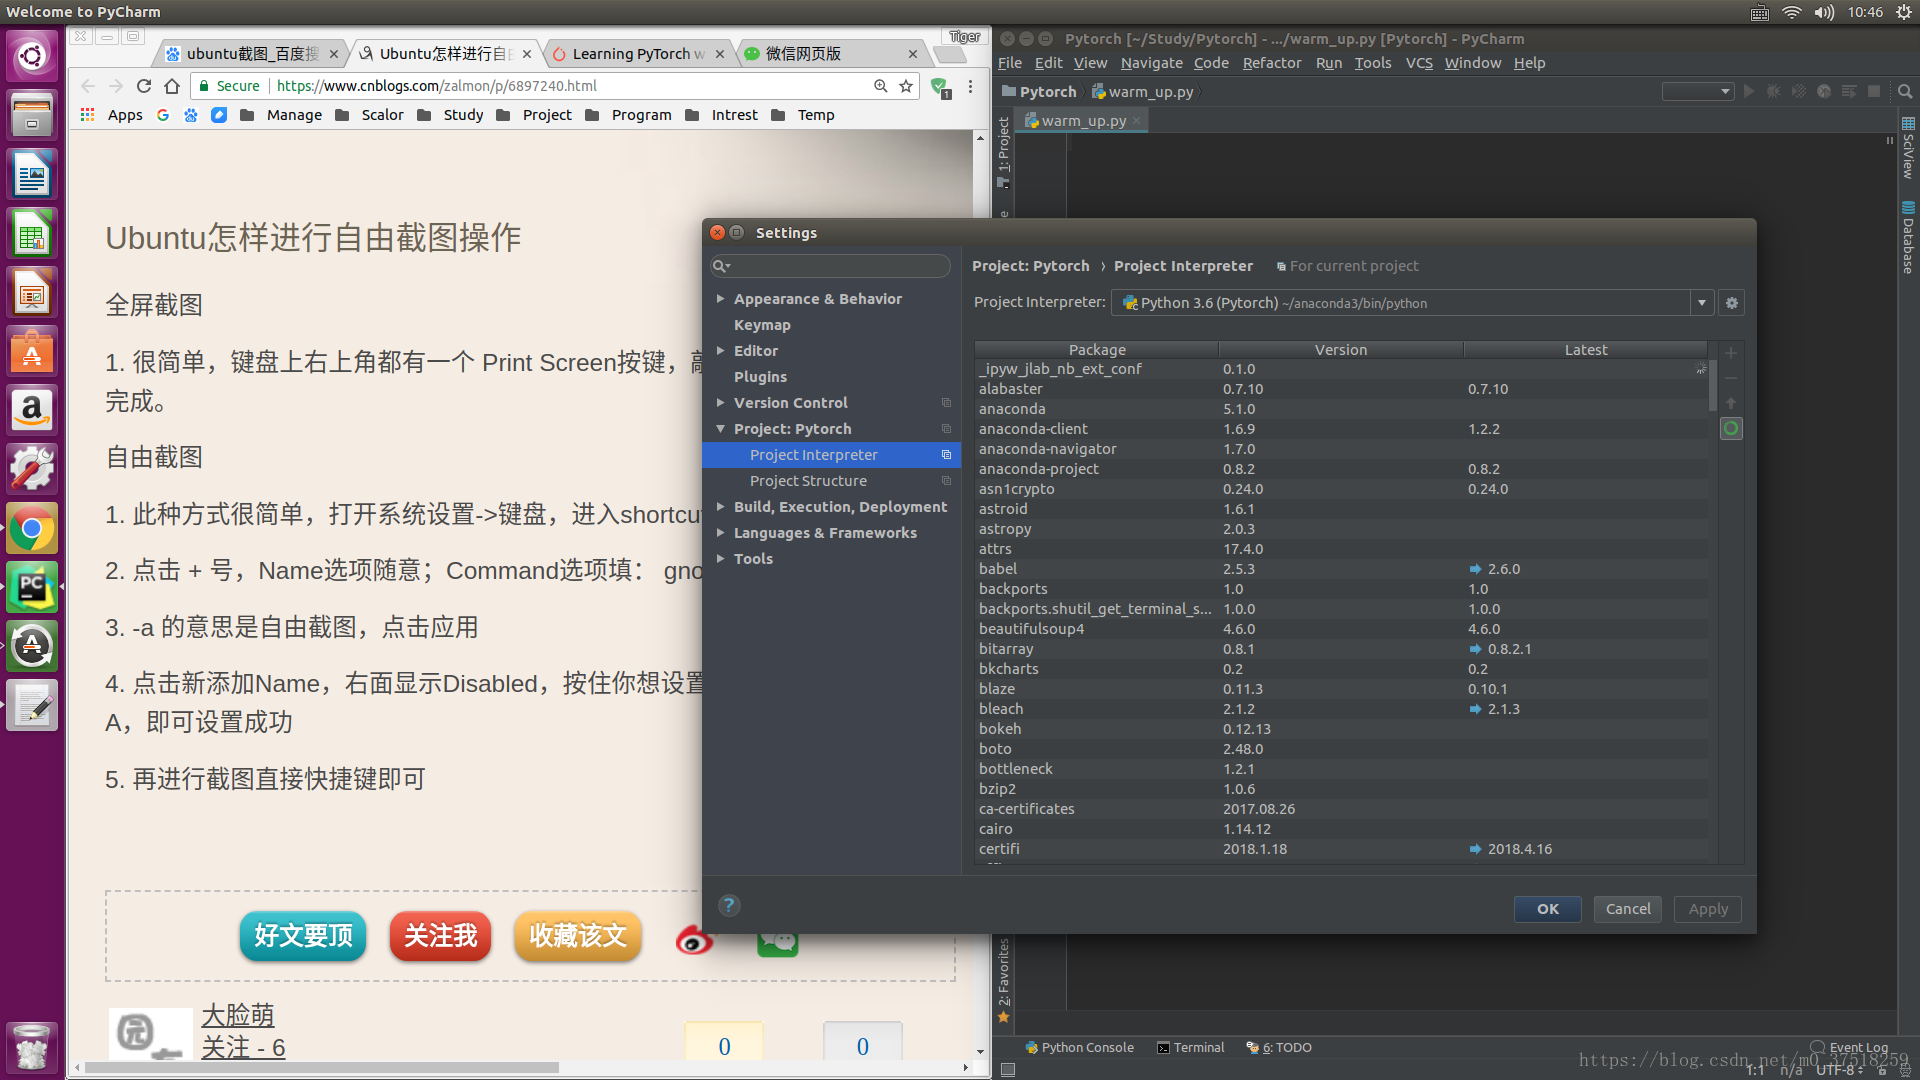Expand the Editor settings group
The width and height of the screenshot is (1920, 1080).
tap(720, 351)
